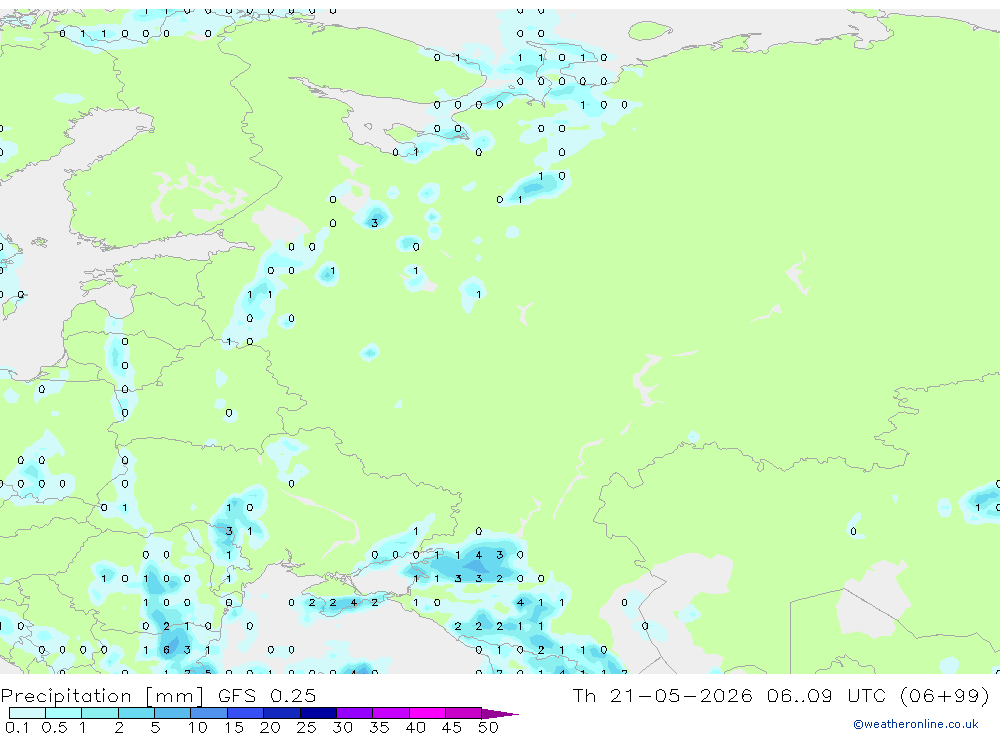This screenshot has width=1000, height=733.
Task: Pick the 15–20 mm legend color box
Action: pos(246,713)
